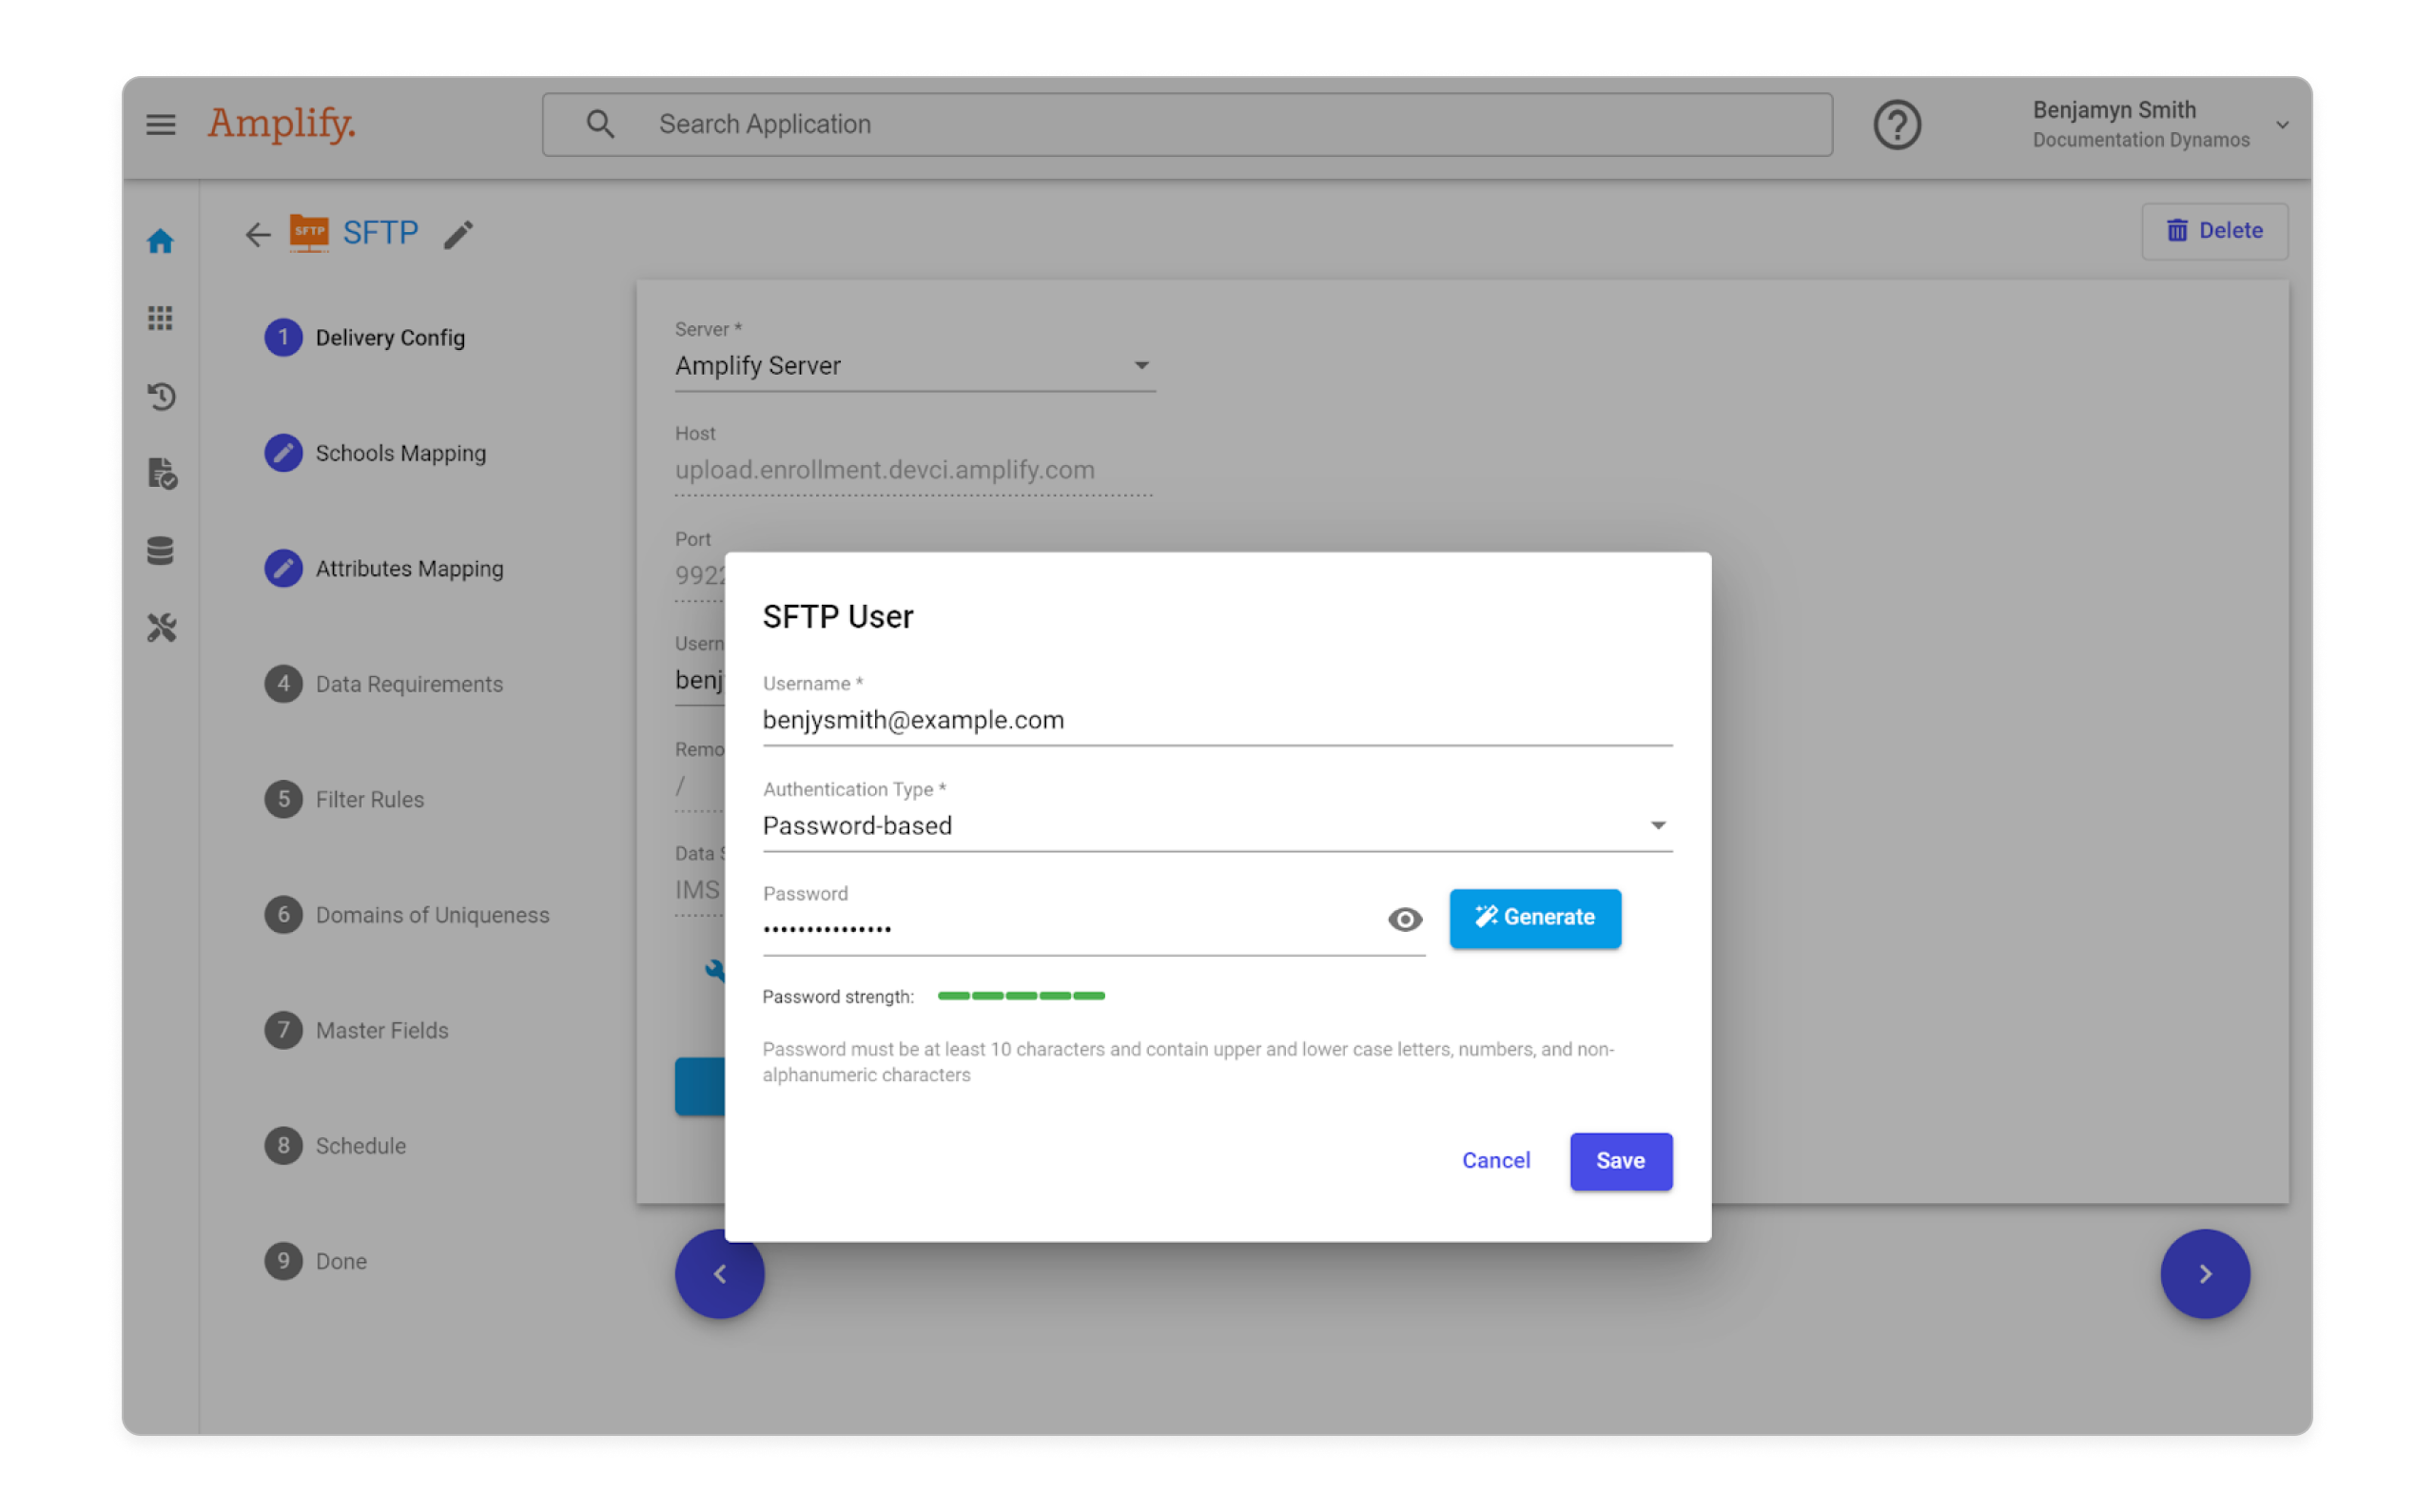Open the apps grid icon in sidebar
The image size is (2435, 1512).
160,318
